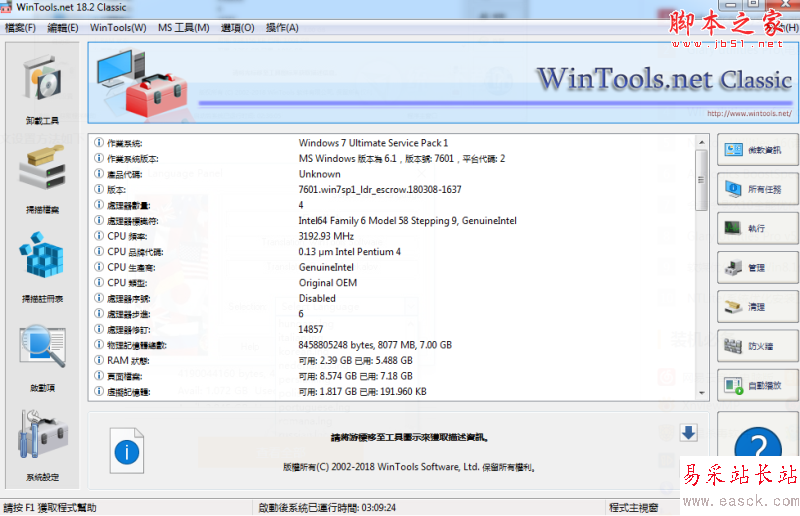Click the info icon beside 處理器序號 row
This screenshot has width=800, height=516.
coord(99,298)
